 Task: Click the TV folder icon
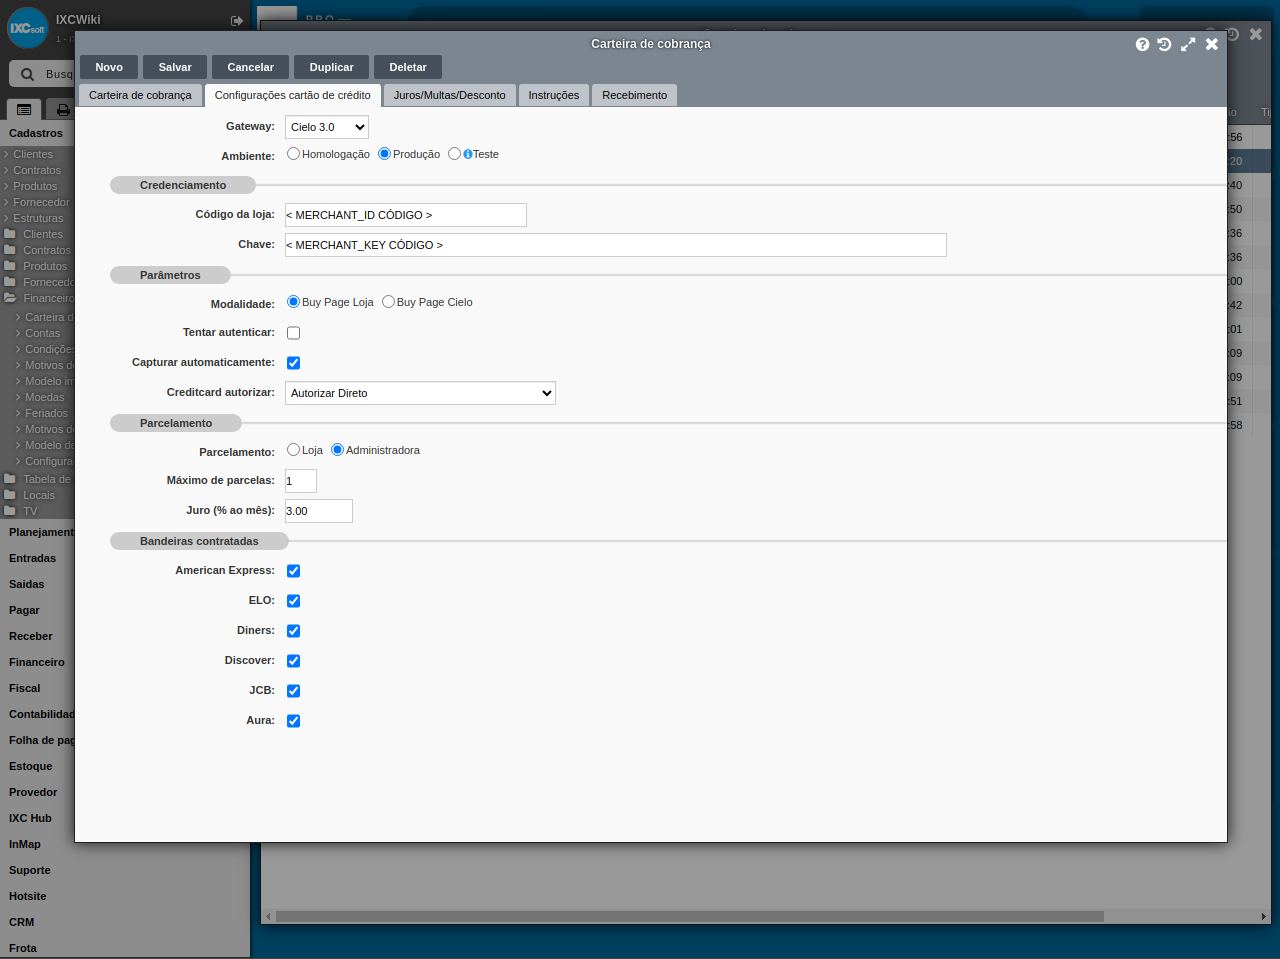(10, 511)
